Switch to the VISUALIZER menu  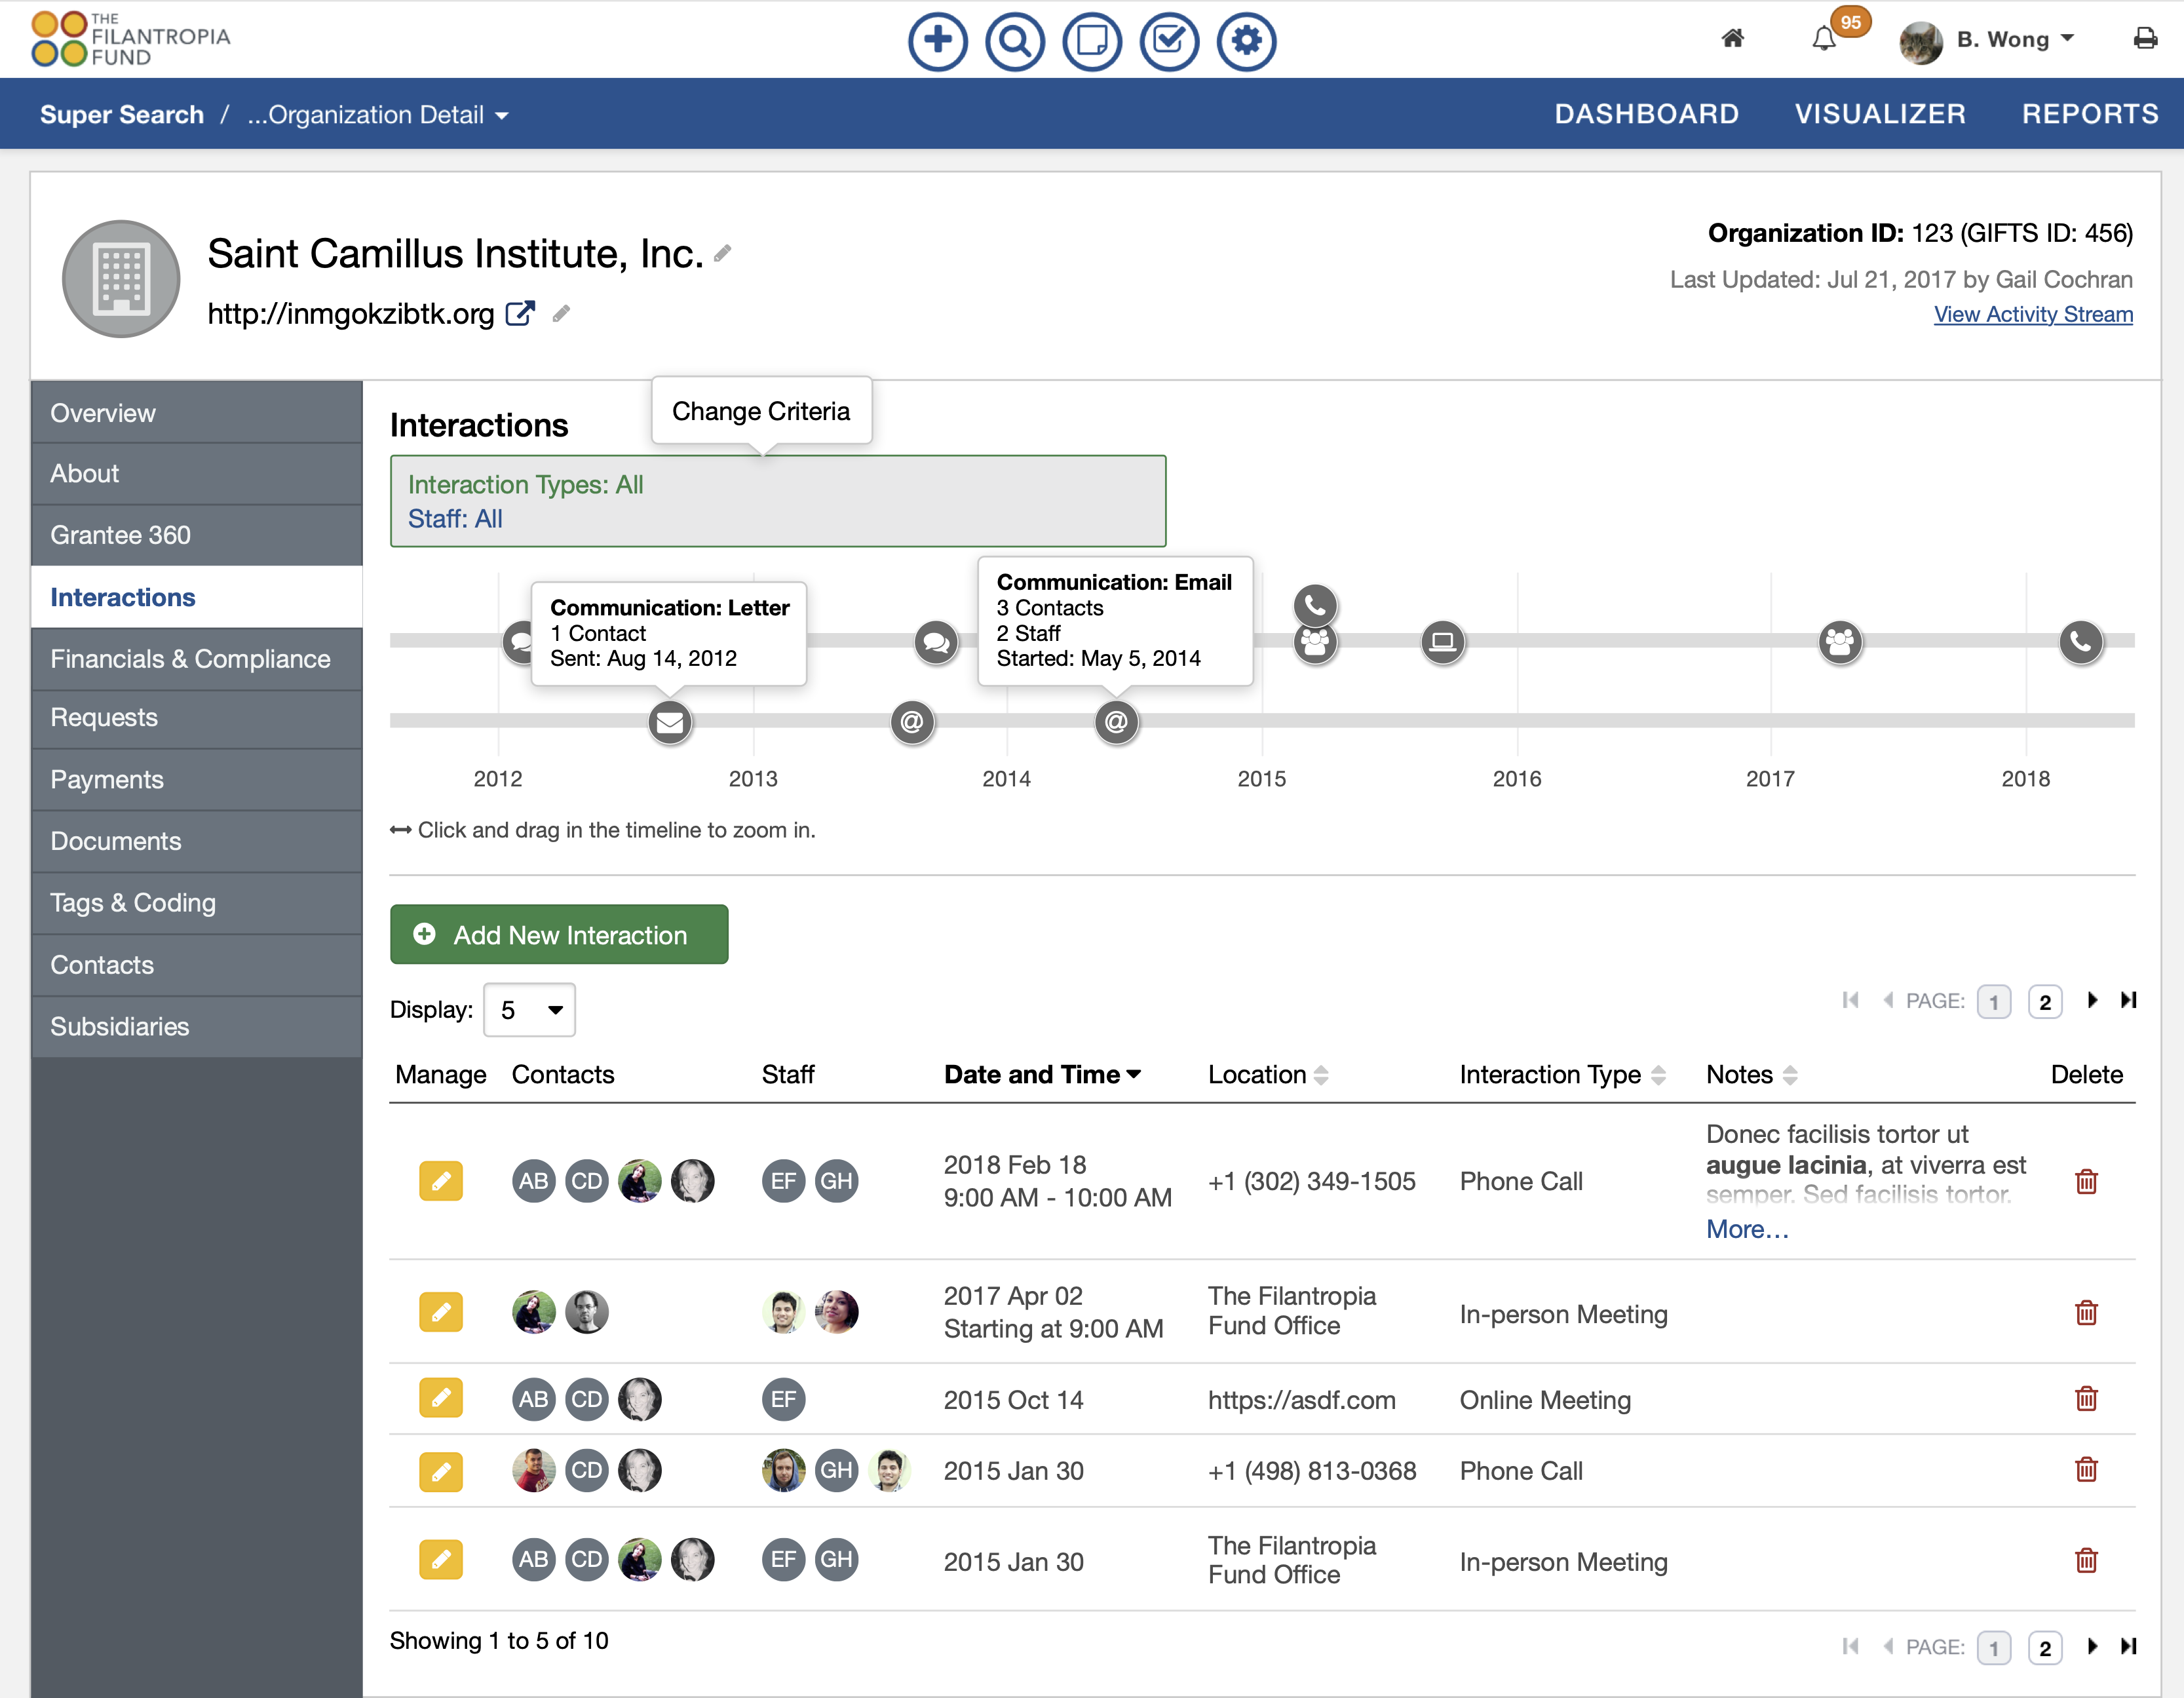(1880, 113)
